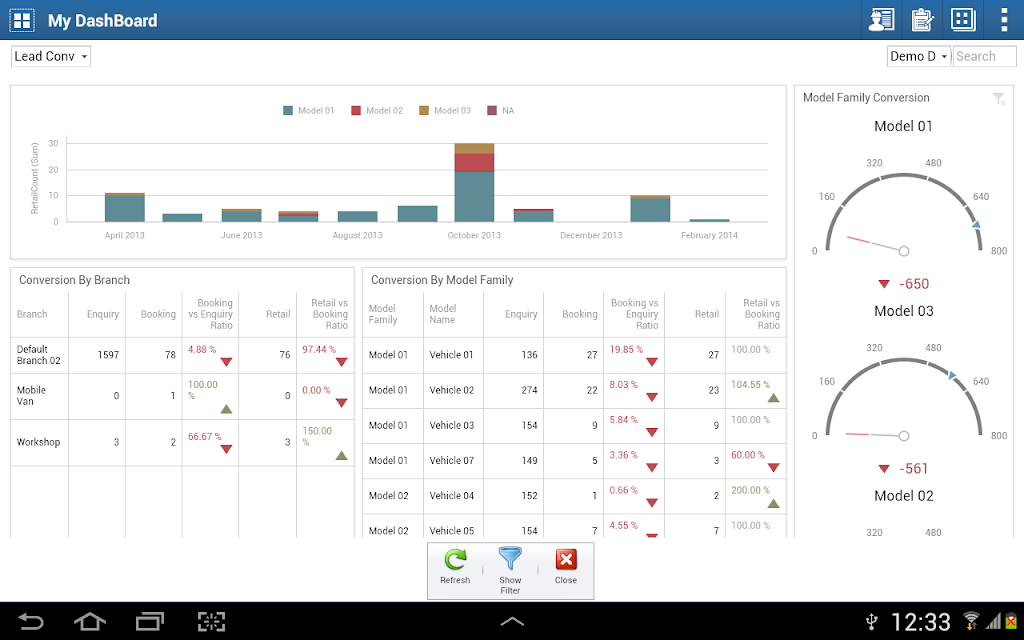Open the three-dot overflow menu
Viewport: 1024px width, 640px height.
pyautogui.click(x=1004, y=20)
